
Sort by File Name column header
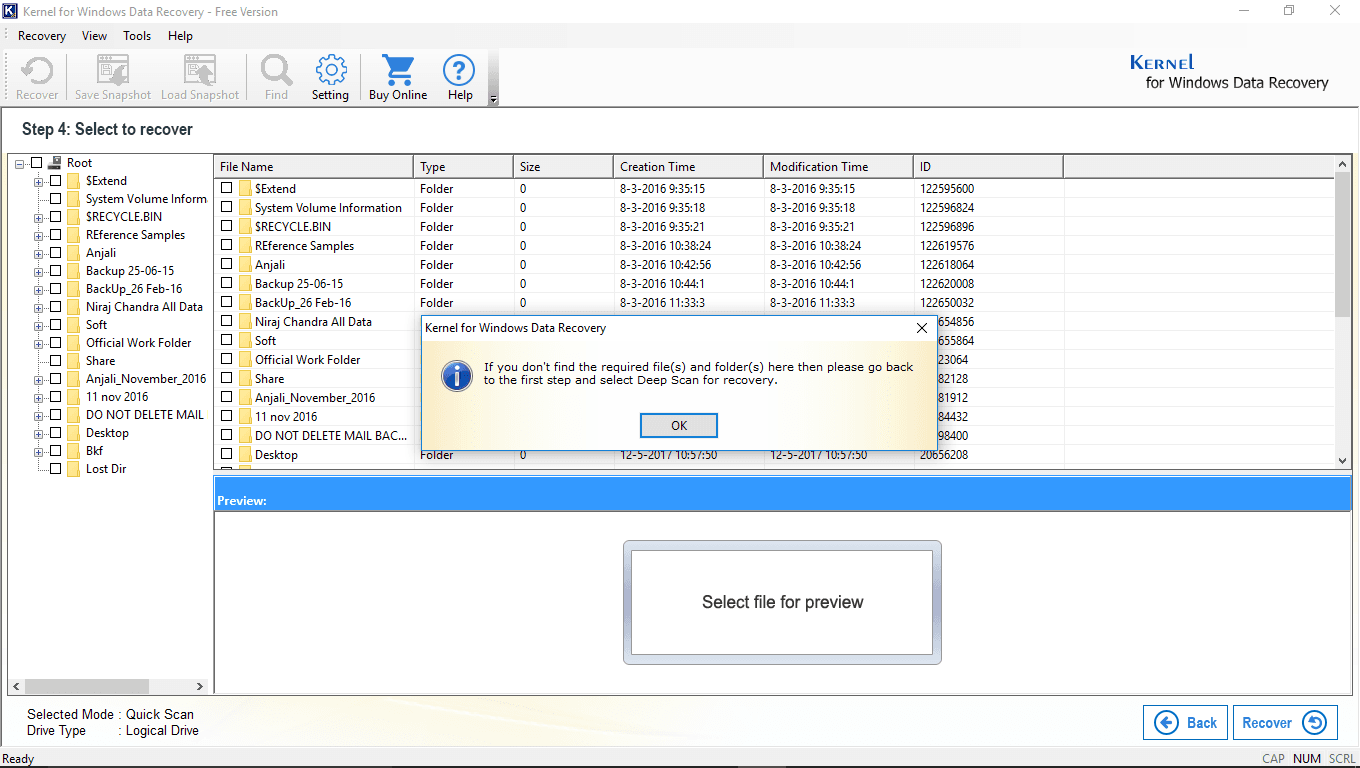[314, 167]
